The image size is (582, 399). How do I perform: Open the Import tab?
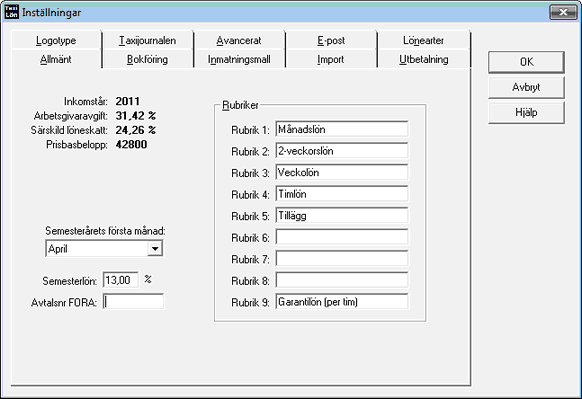coord(331,59)
